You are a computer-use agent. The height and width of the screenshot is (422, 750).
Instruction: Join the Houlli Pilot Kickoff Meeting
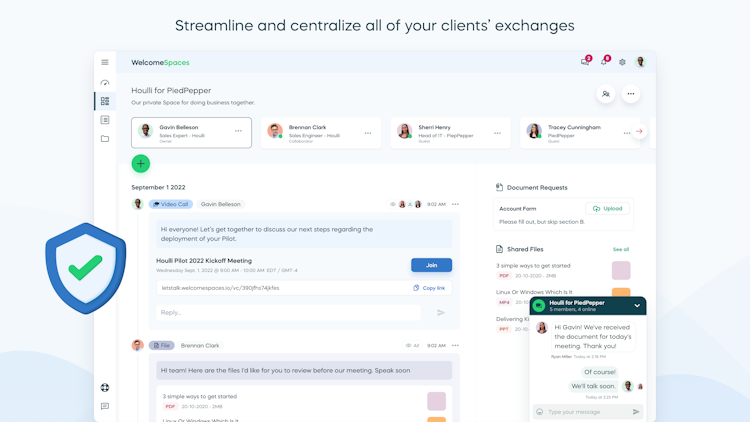(431, 265)
